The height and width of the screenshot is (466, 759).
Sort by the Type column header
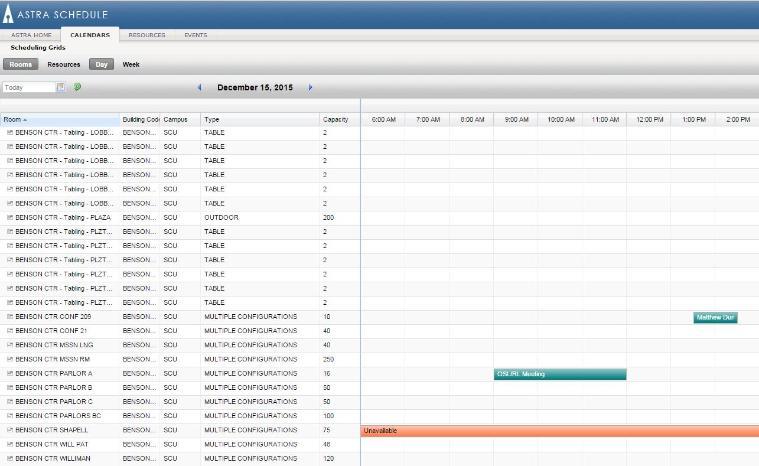coord(212,119)
